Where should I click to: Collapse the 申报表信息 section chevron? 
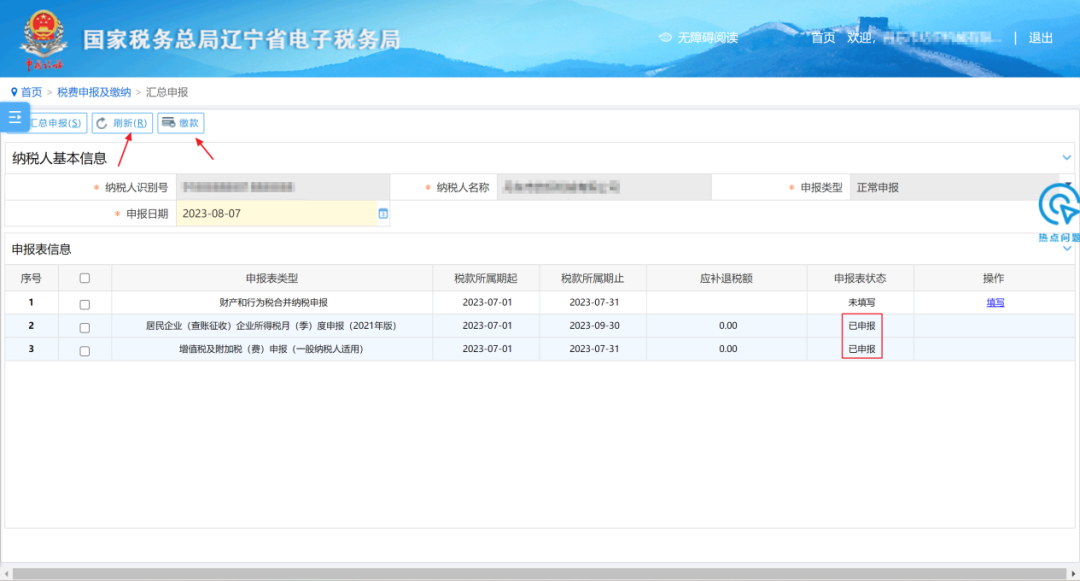pos(1067,249)
